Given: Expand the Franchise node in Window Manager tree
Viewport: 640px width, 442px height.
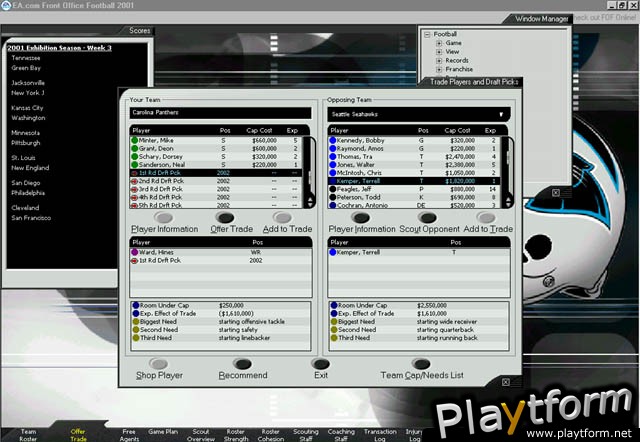Looking at the screenshot, I should point(439,69).
